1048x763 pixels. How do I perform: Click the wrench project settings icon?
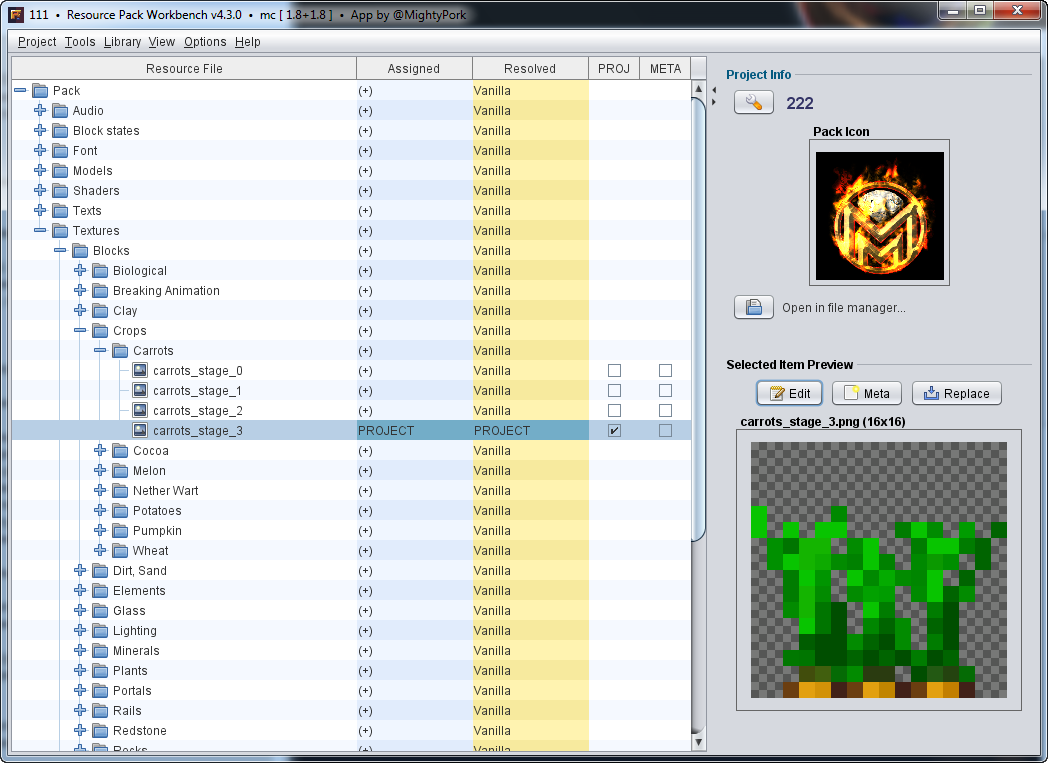(754, 103)
